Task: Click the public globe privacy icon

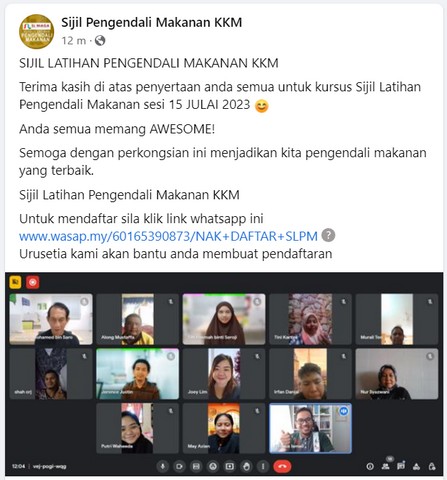Action: click(100, 41)
